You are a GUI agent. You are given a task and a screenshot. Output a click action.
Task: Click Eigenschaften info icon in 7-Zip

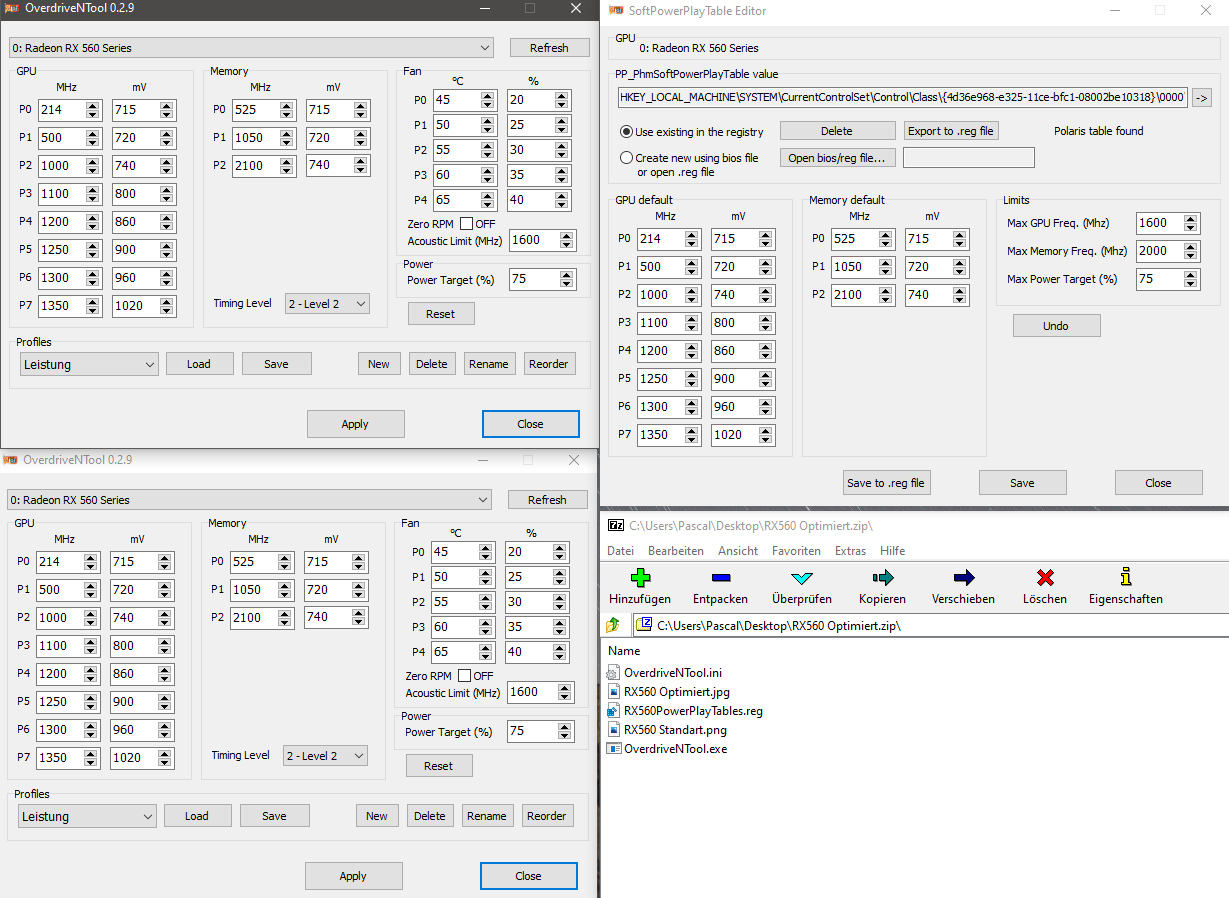[1126, 577]
